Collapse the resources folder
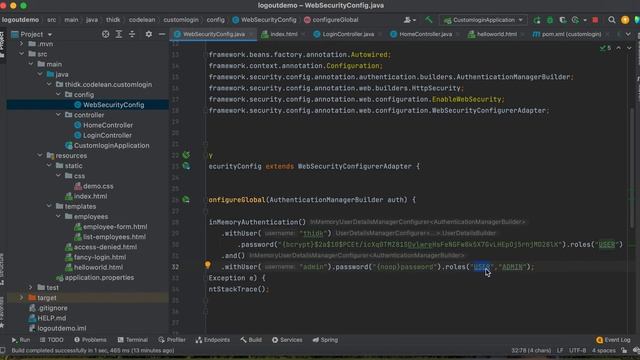Viewport: 640px width, 360px height. pyautogui.click(x=40, y=156)
